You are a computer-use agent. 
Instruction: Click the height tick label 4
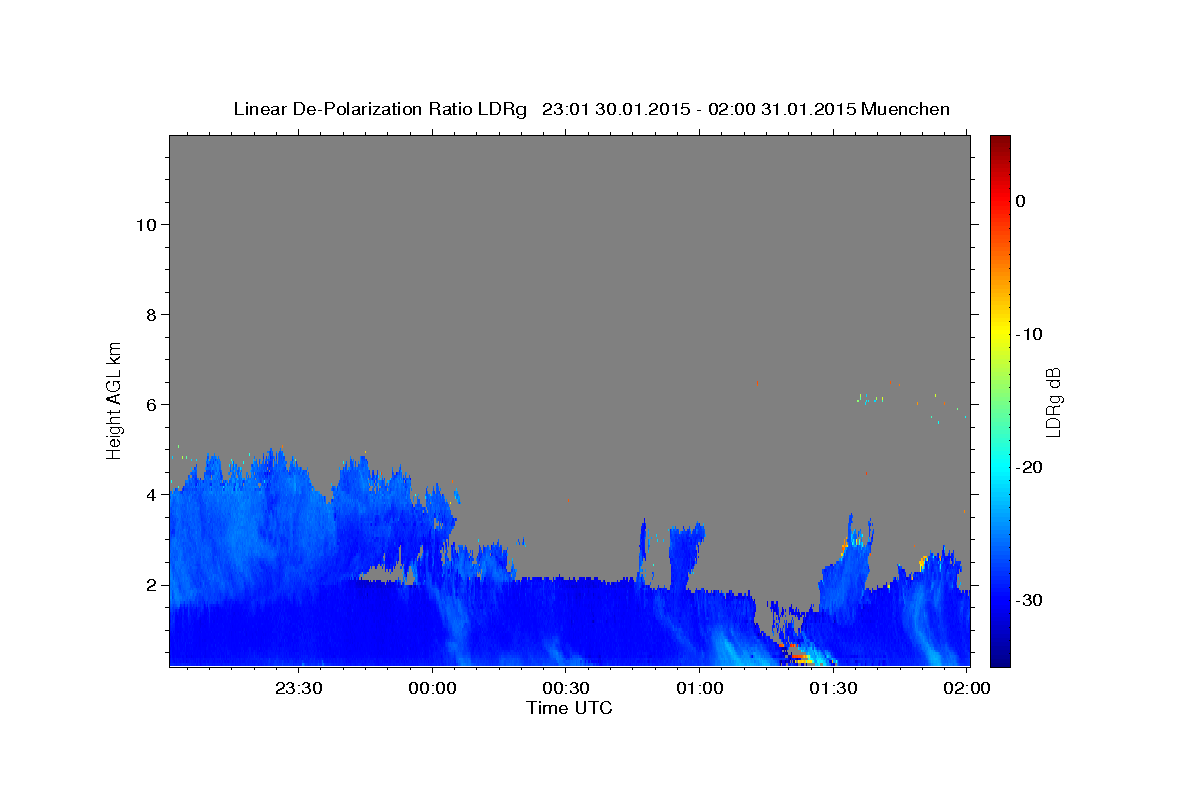coord(150,494)
